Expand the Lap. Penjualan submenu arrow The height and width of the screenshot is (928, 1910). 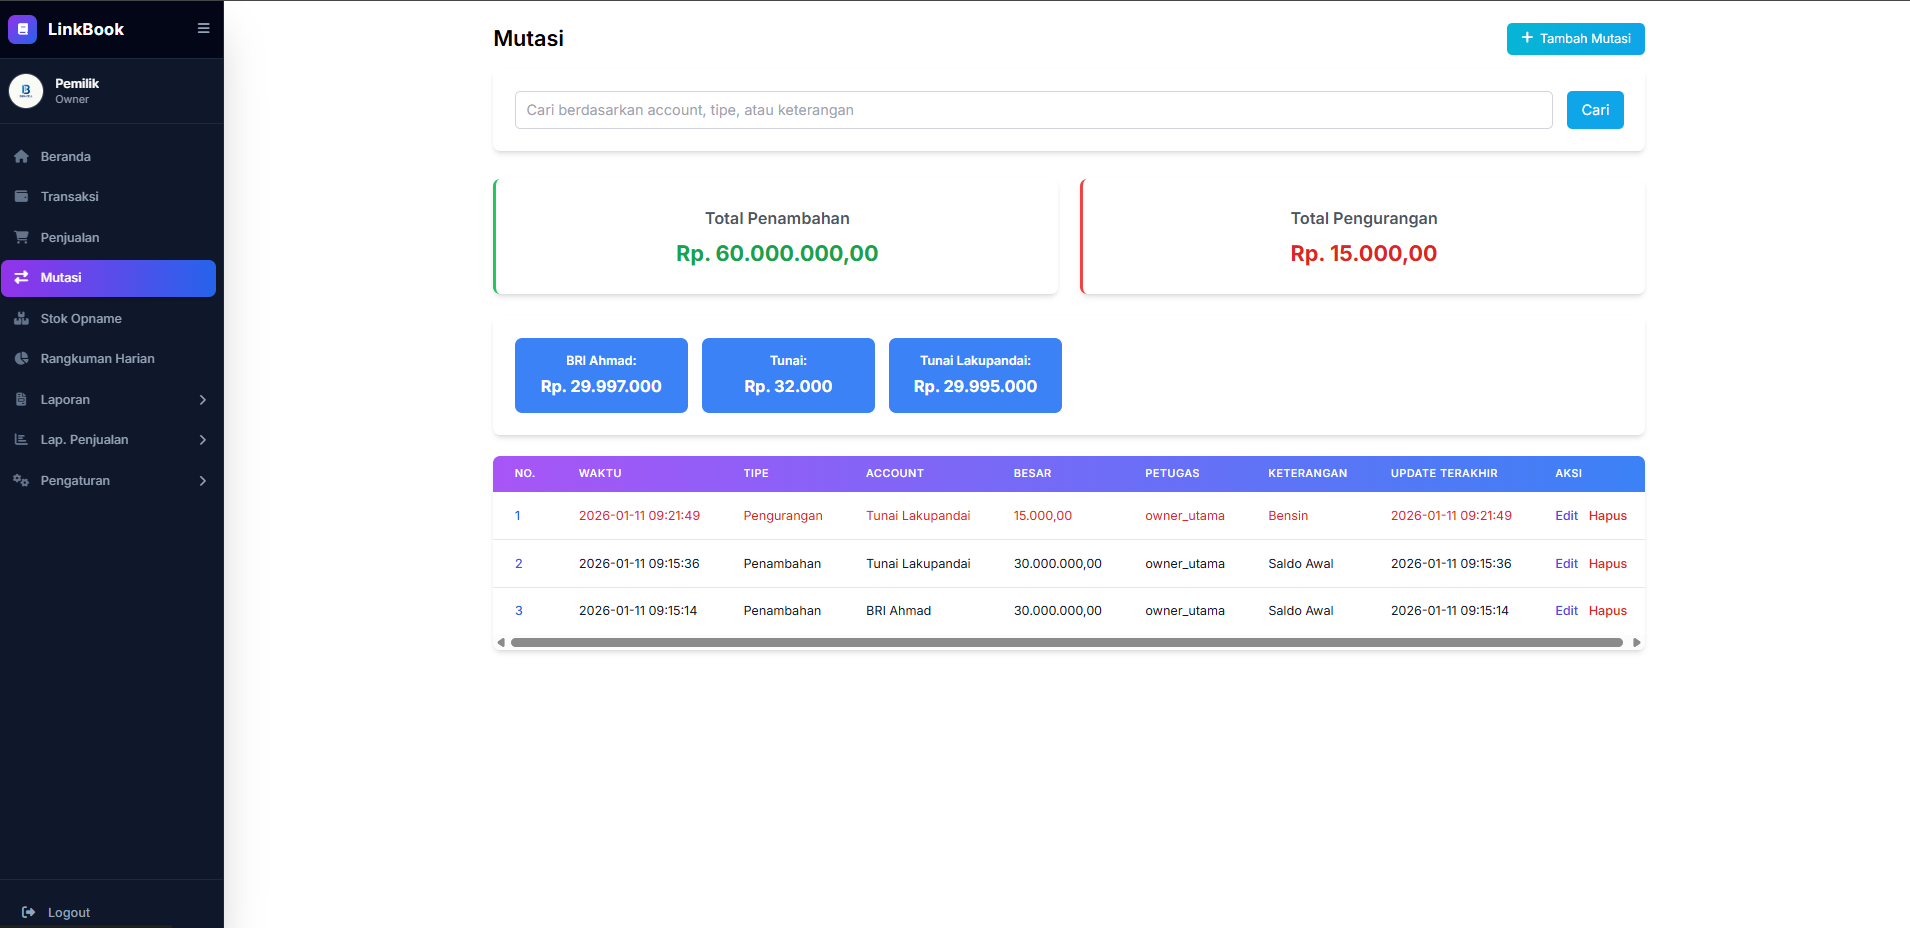pyautogui.click(x=203, y=440)
